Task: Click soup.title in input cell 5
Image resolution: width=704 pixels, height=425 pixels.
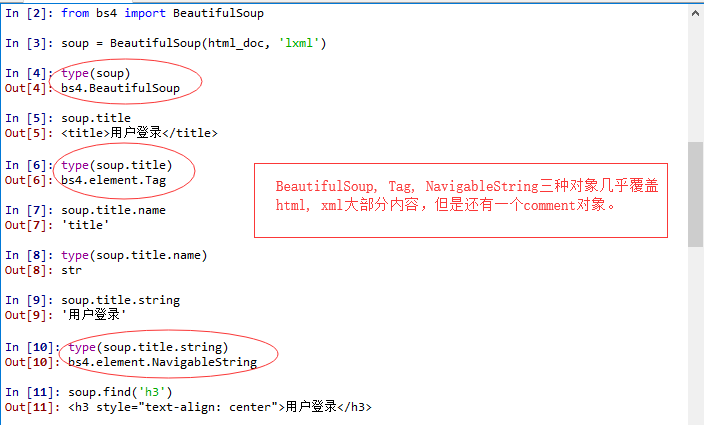Action: tap(96, 118)
